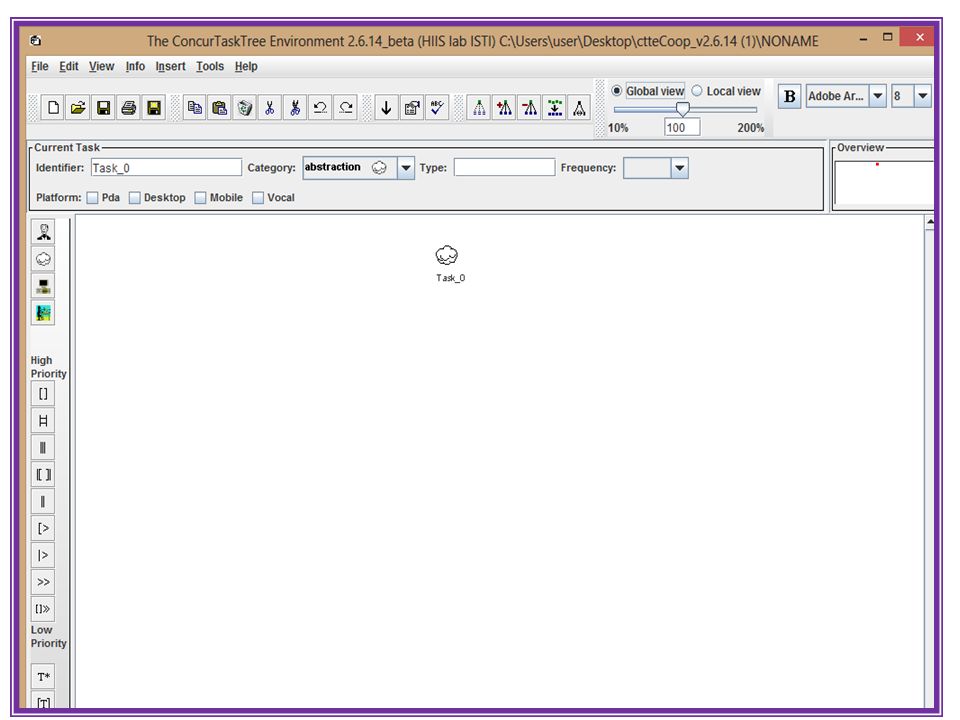Screen dimensions: 960x720
Task: Open the Category abstraction dropdown
Action: [x=405, y=168]
